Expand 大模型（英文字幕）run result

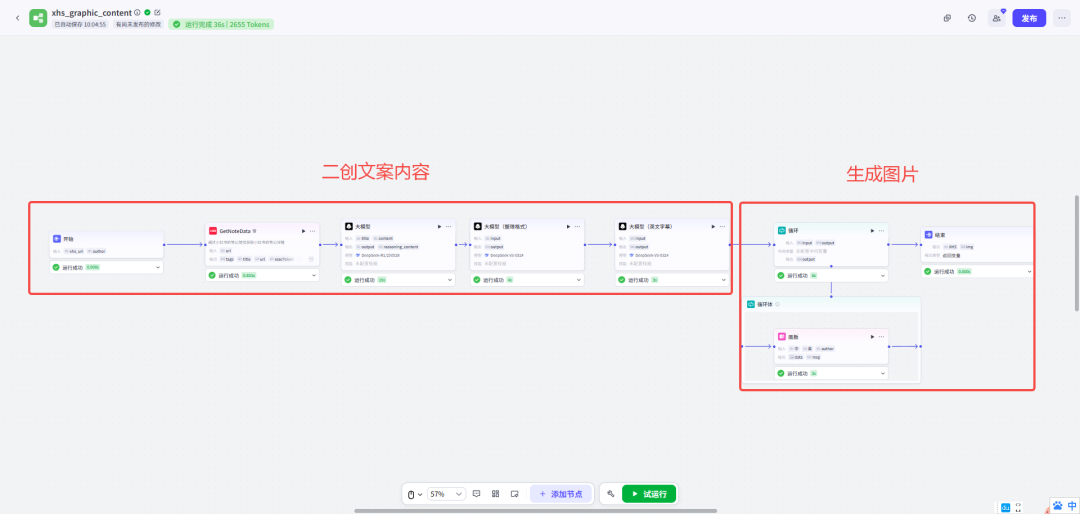(723, 280)
